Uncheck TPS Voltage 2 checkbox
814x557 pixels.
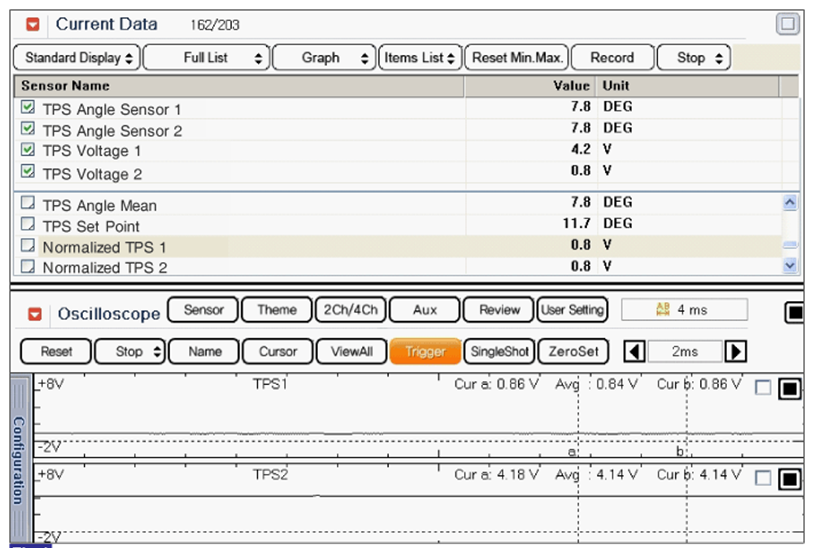[28, 172]
